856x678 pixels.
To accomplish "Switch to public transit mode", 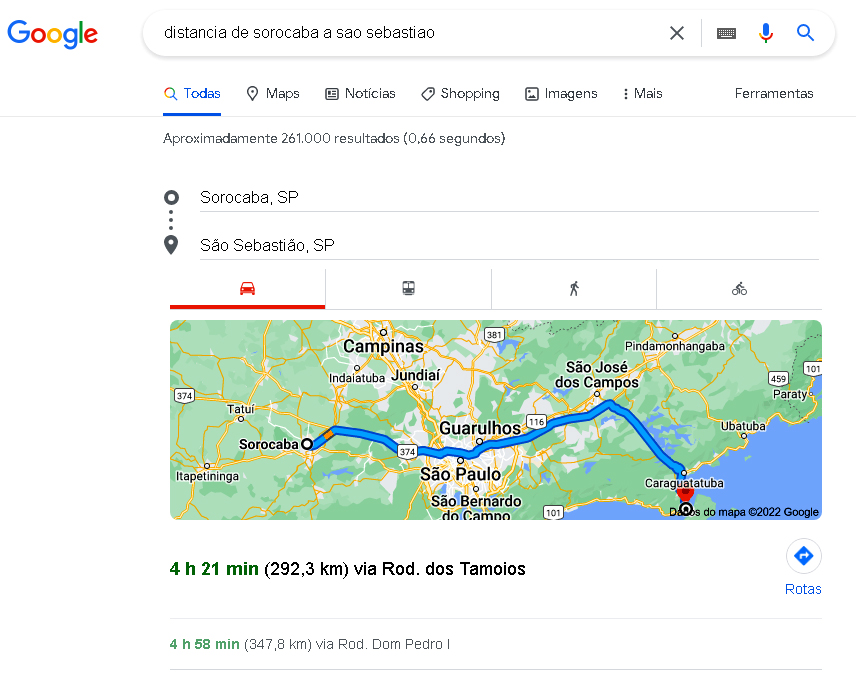I will pyautogui.click(x=408, y=289).
